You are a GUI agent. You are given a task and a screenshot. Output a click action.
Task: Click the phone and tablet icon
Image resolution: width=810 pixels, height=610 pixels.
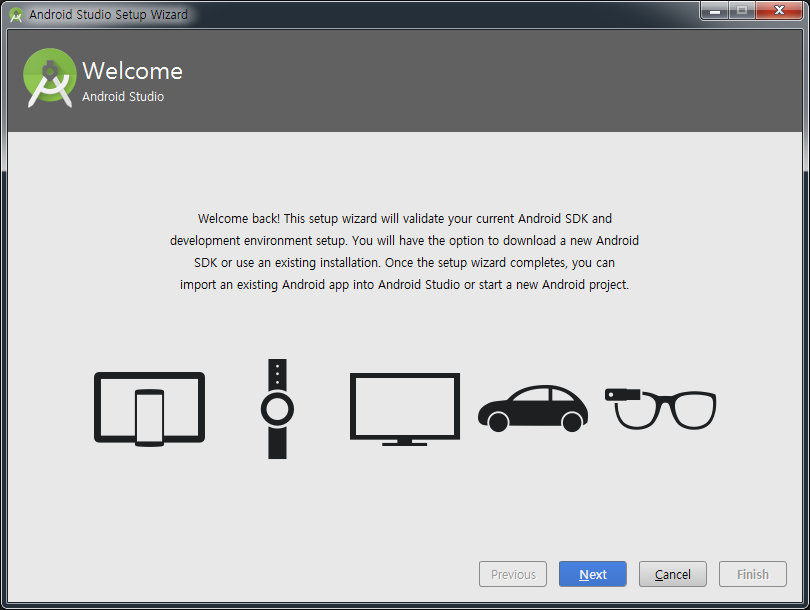[x=149, y=409]
